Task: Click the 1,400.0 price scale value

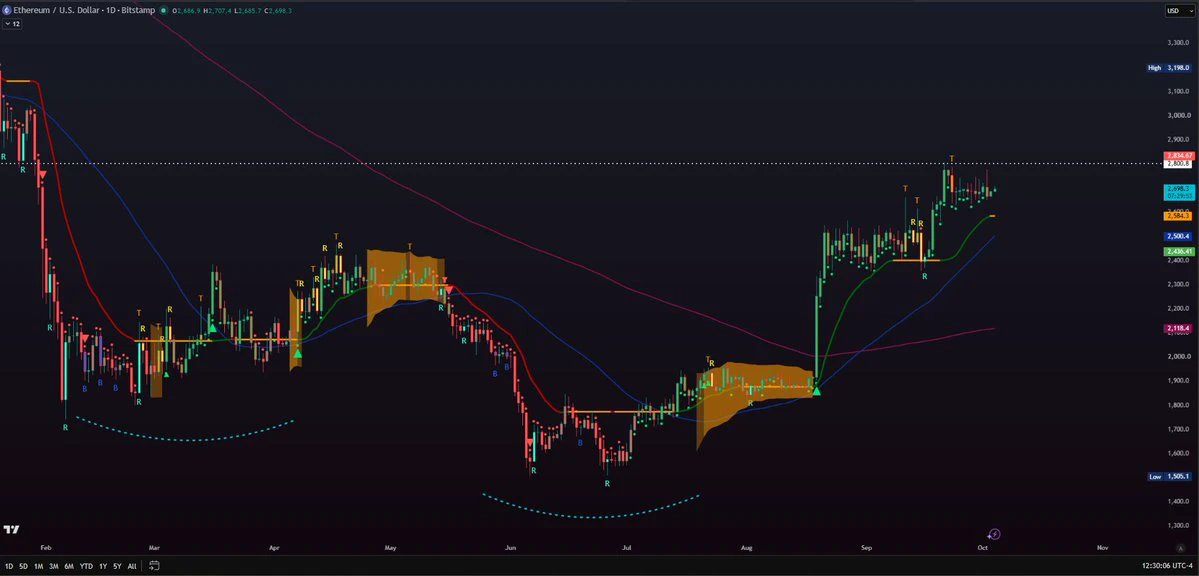Action: click(x=1178, y=501)
